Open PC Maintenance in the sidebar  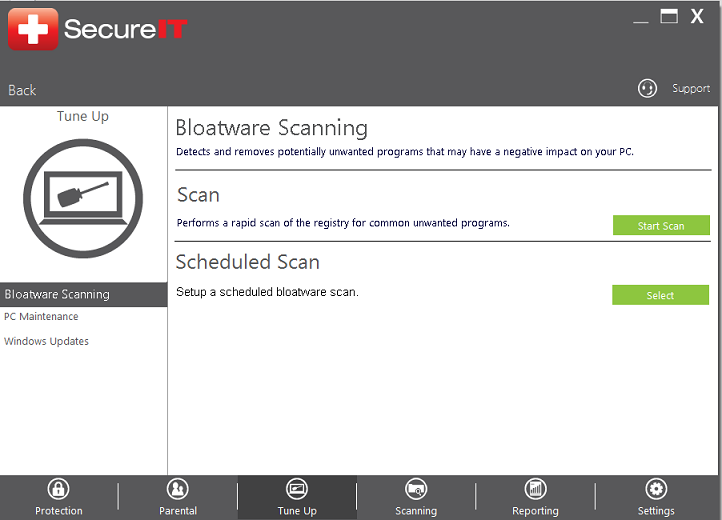coord(41,317)
